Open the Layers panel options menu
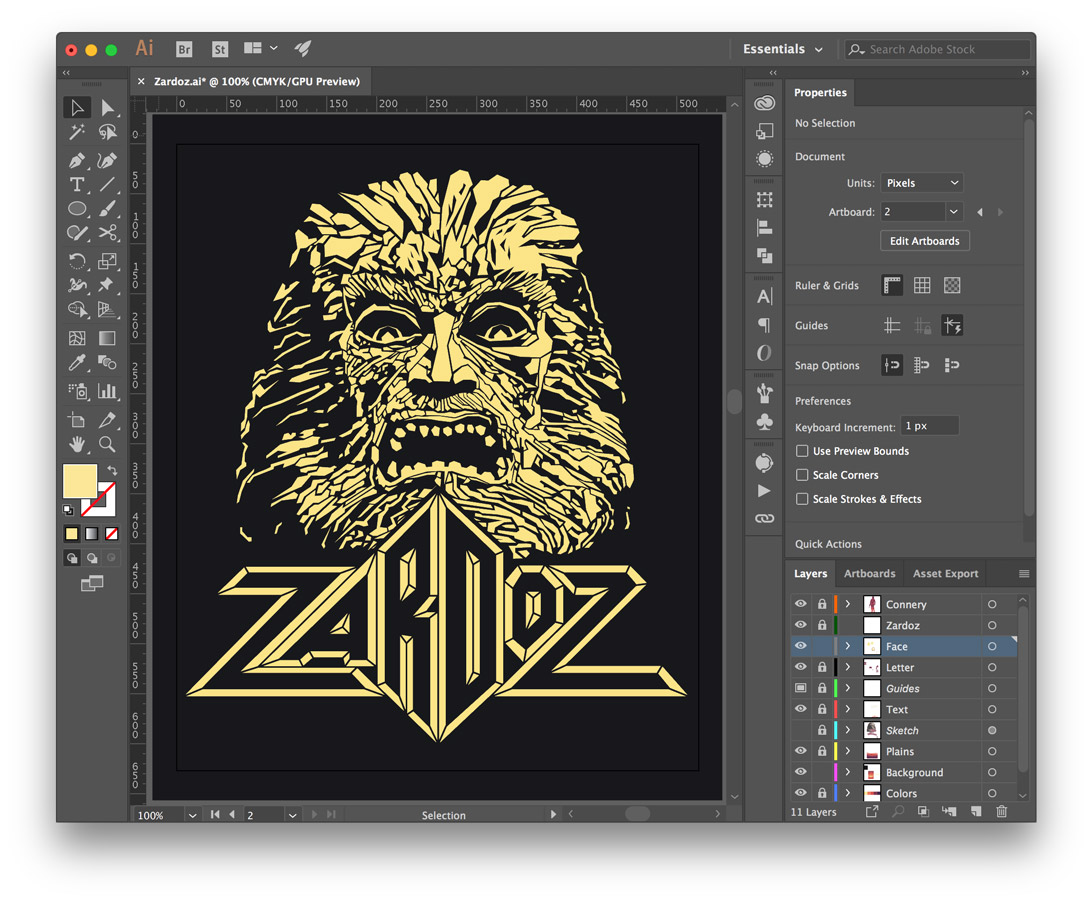The image size is (1092, 902). click(x=1024, y=573)
